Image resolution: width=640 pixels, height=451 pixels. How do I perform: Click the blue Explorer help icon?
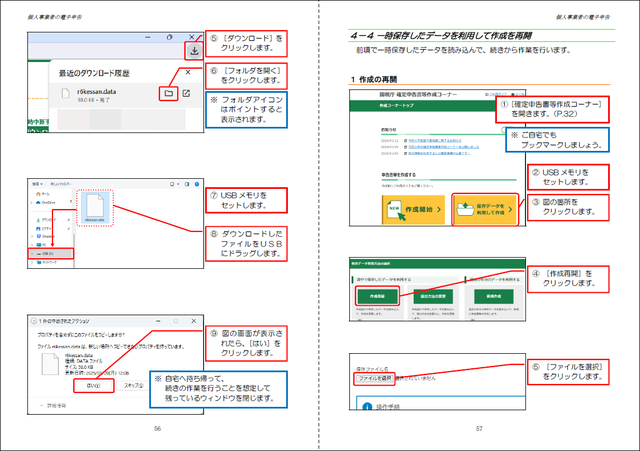coord(197,184)
